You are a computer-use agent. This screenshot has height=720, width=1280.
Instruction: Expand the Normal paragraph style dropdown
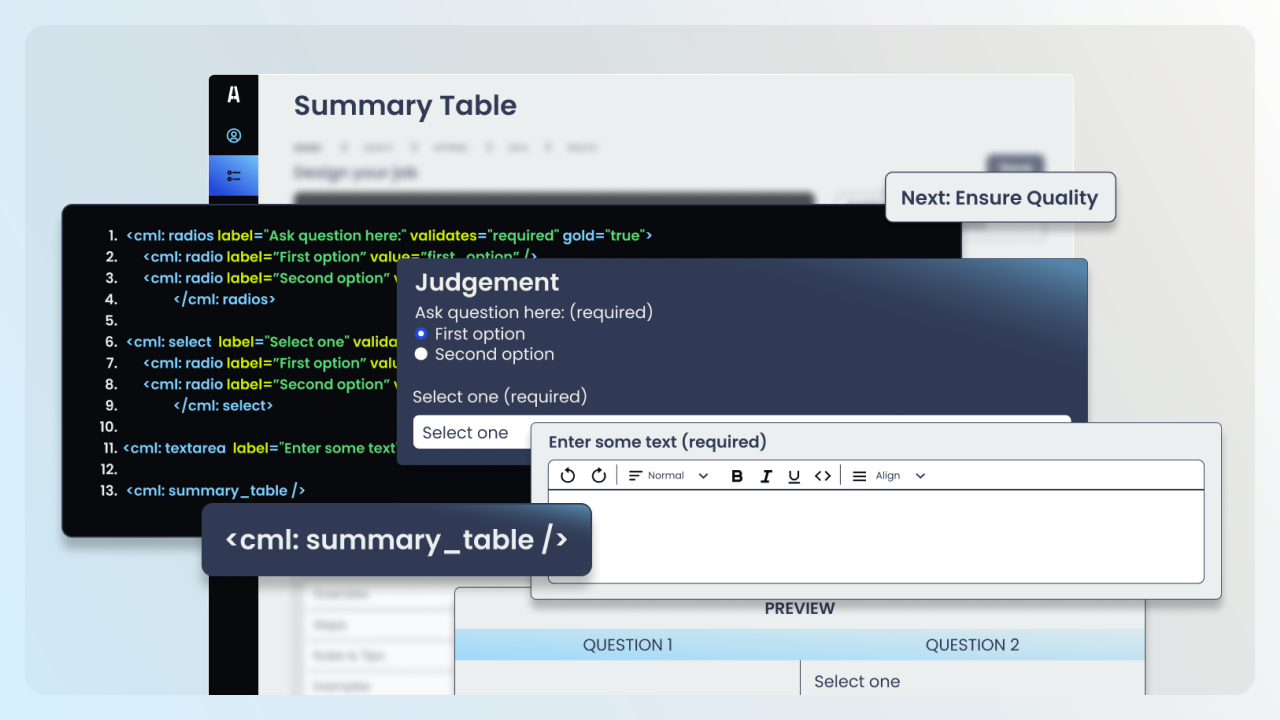click(x=668, y=475)
